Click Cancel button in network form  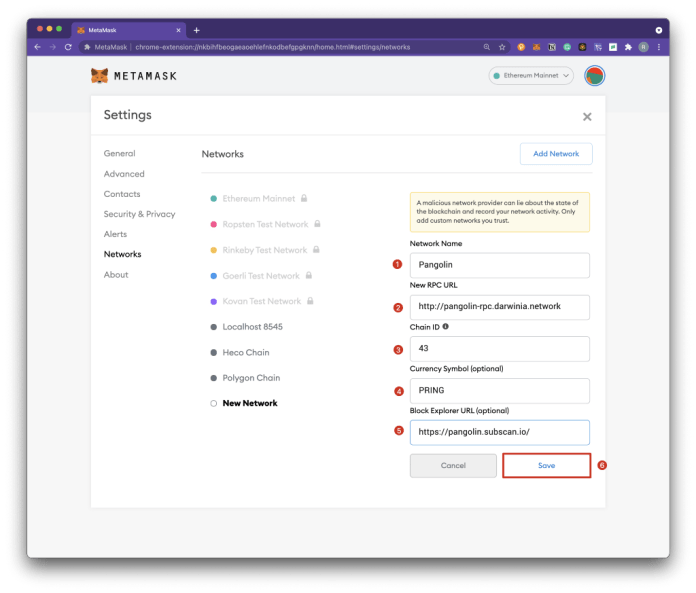point(453,465)
